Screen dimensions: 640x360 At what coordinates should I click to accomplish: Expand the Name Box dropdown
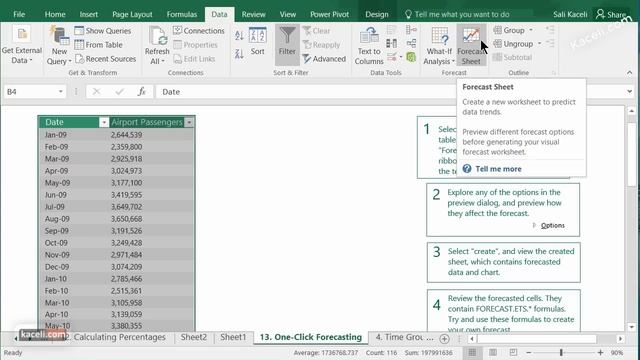pyautogui.click(x=60, y=92)
